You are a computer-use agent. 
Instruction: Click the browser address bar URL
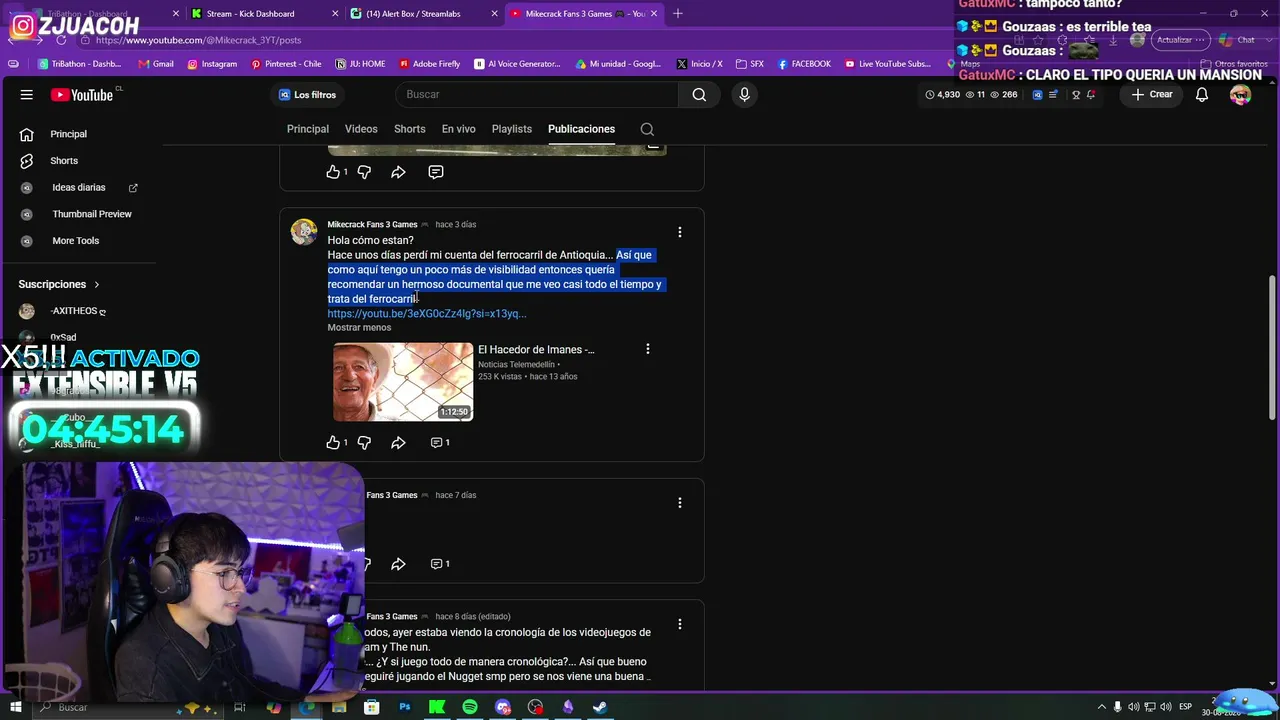(198, 40)
